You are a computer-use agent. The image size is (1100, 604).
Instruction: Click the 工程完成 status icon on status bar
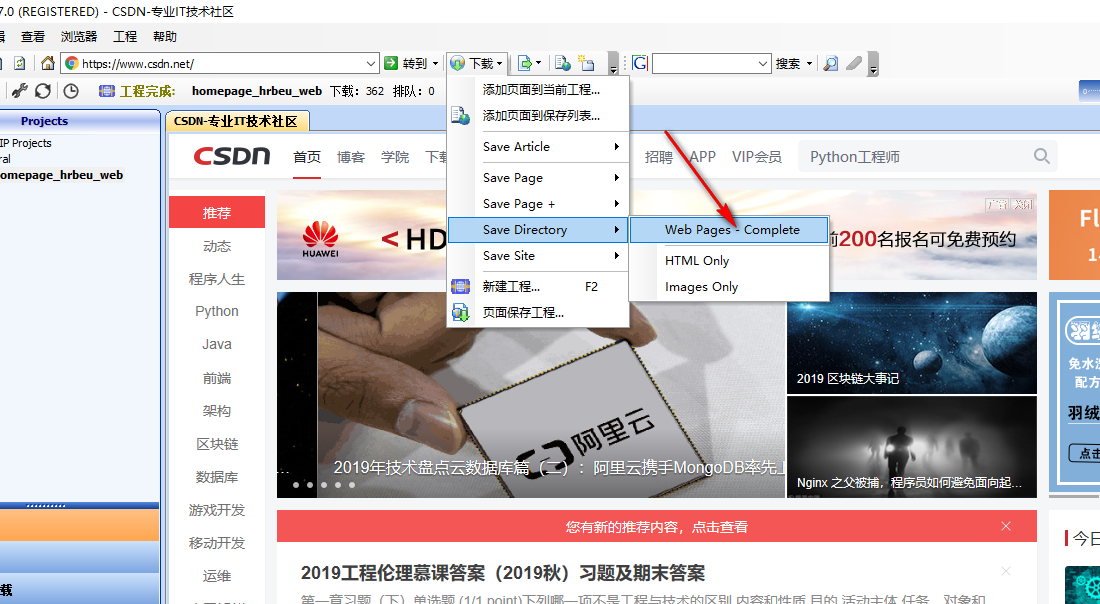point(107,90)
